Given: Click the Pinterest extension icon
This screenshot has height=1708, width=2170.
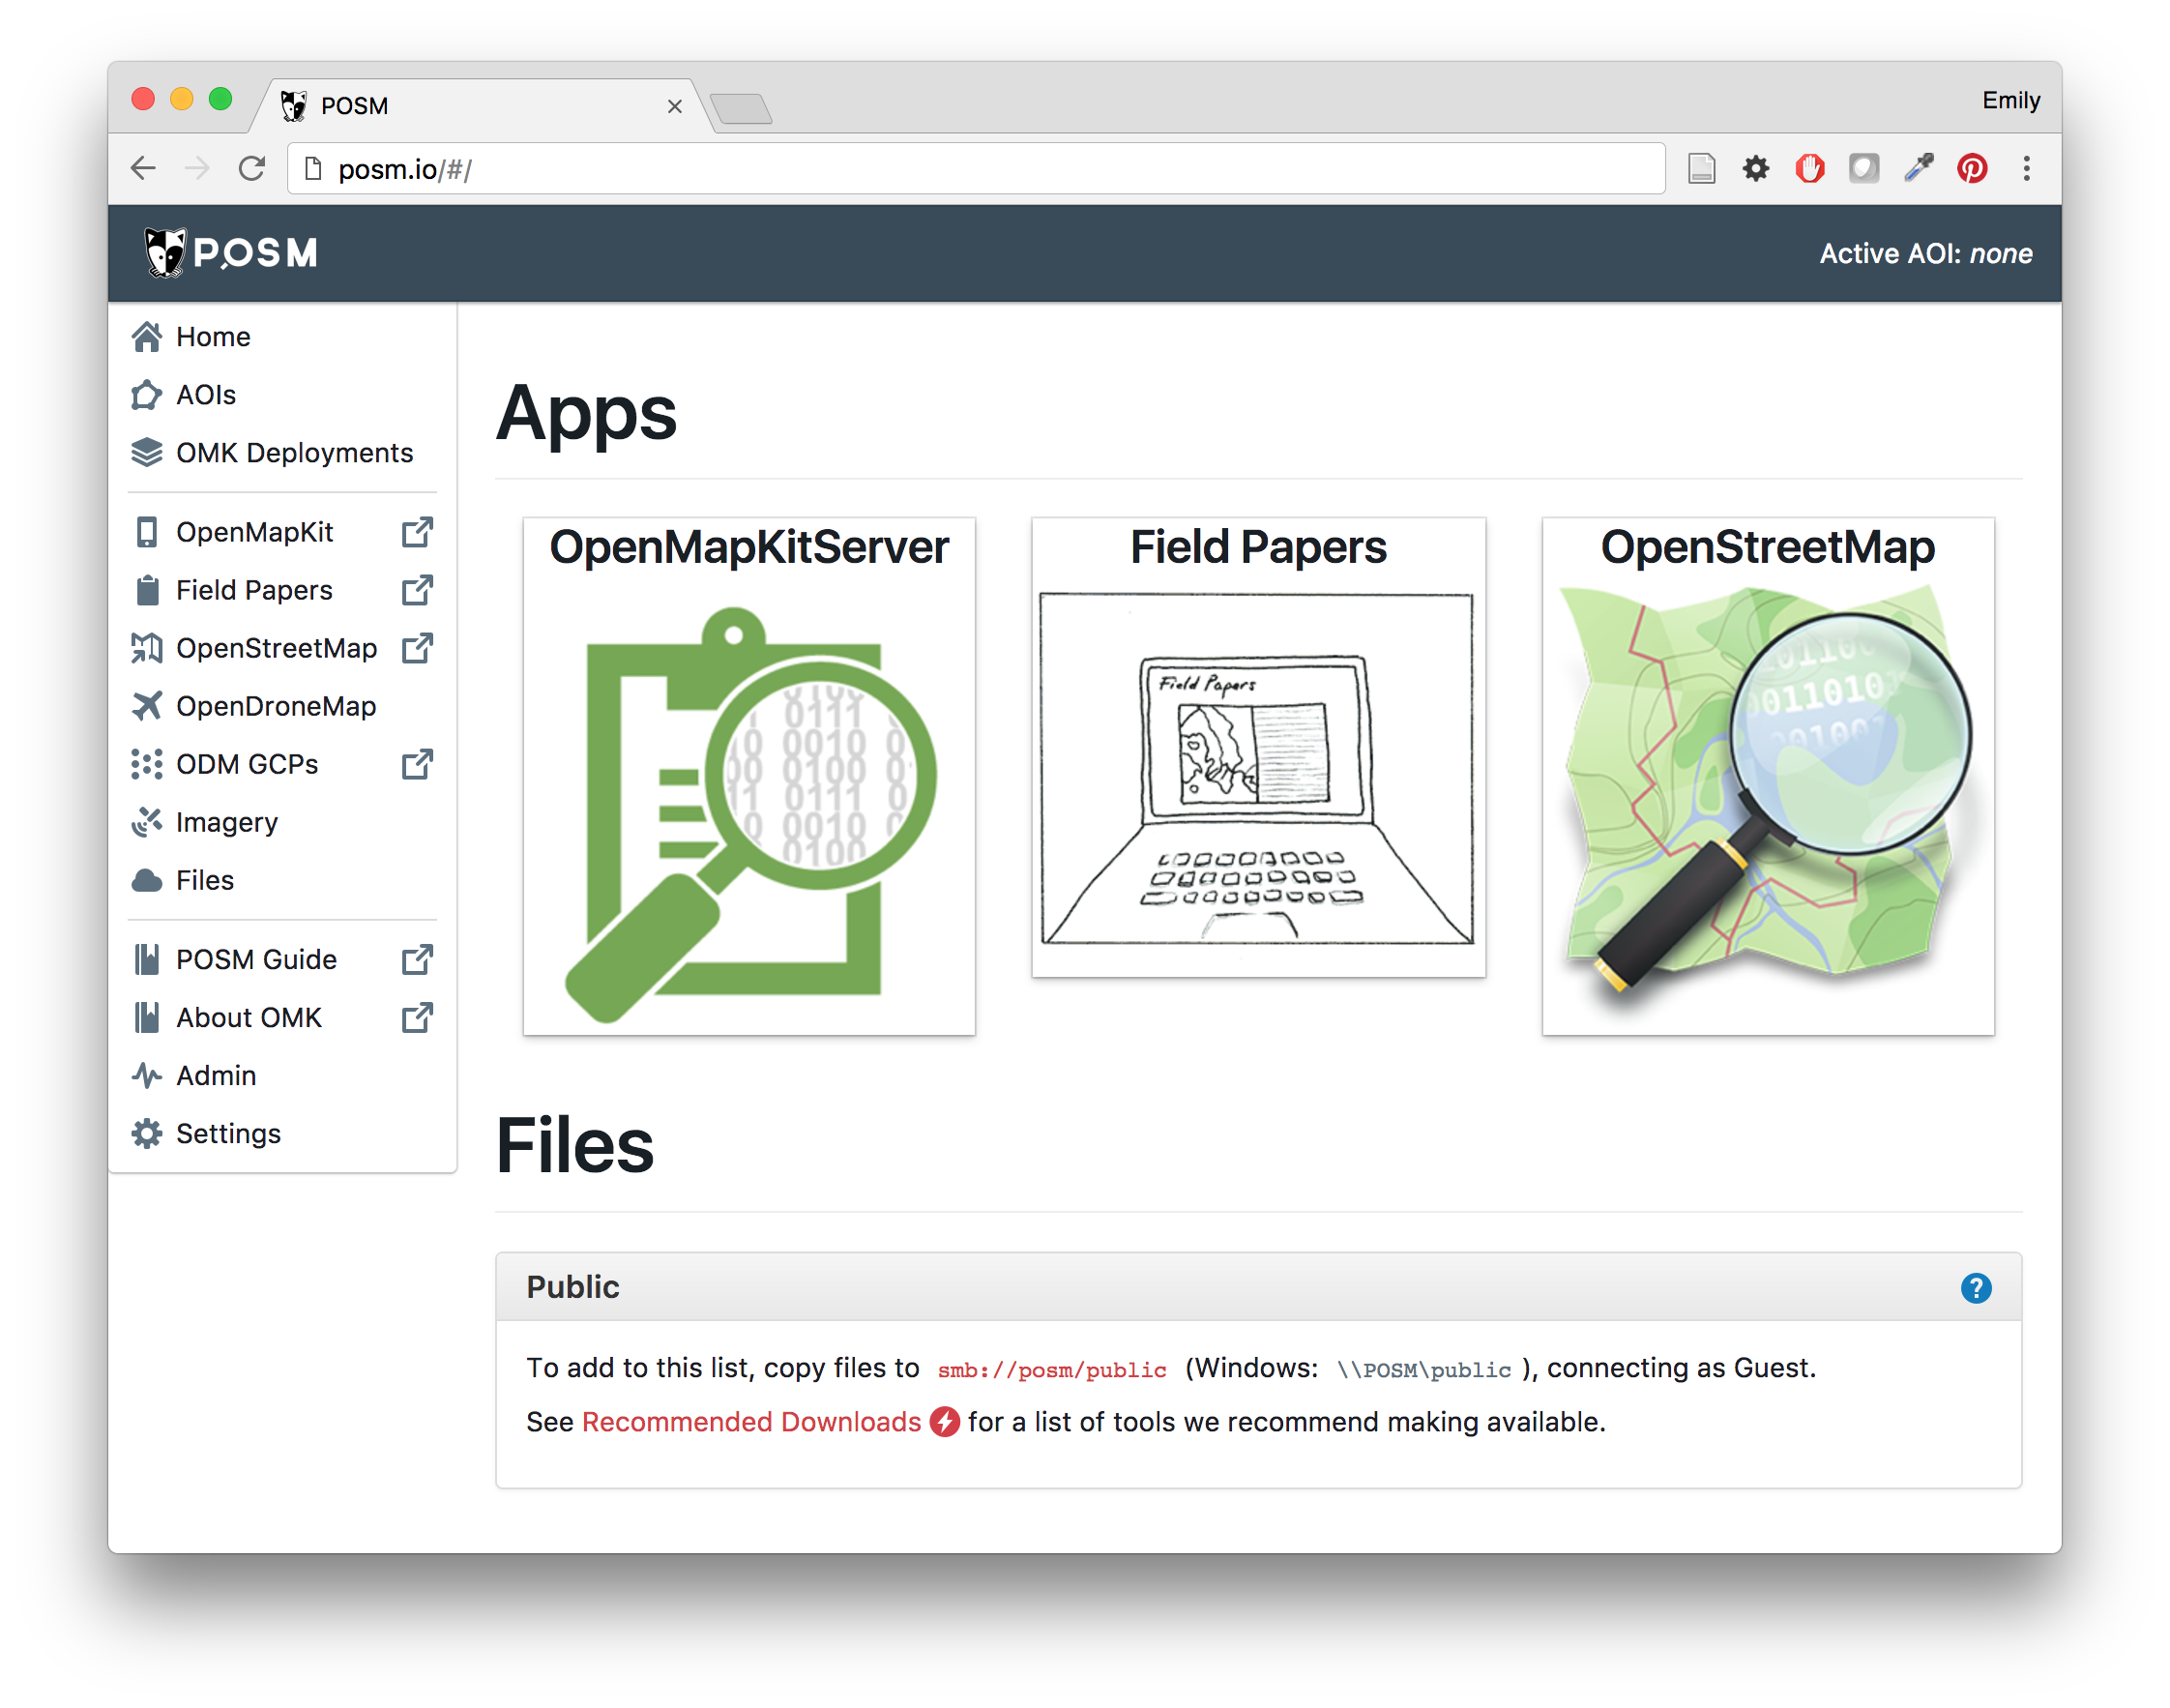Looking at the screenshot, I should 1972,168.
